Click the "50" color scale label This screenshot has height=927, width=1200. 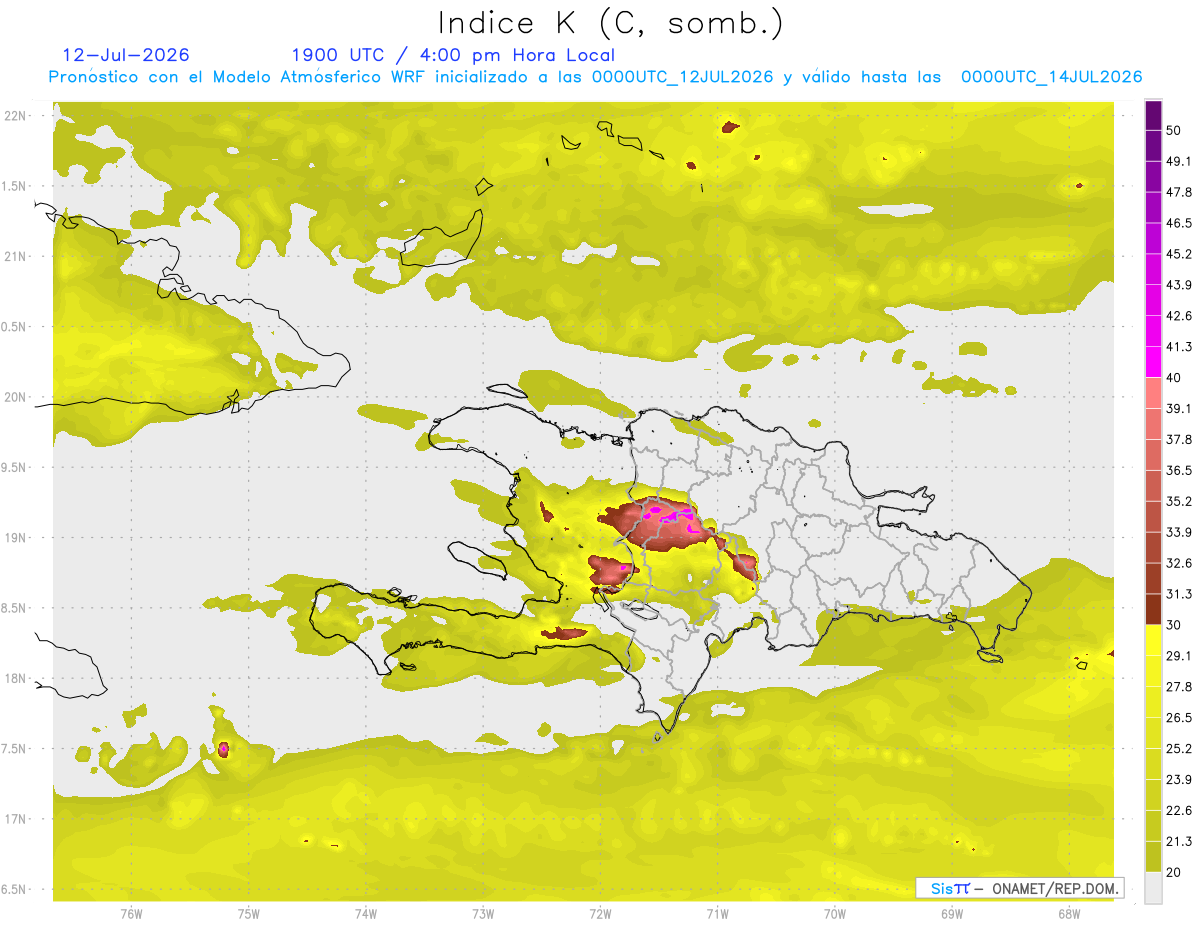(x=1174, y=130)
